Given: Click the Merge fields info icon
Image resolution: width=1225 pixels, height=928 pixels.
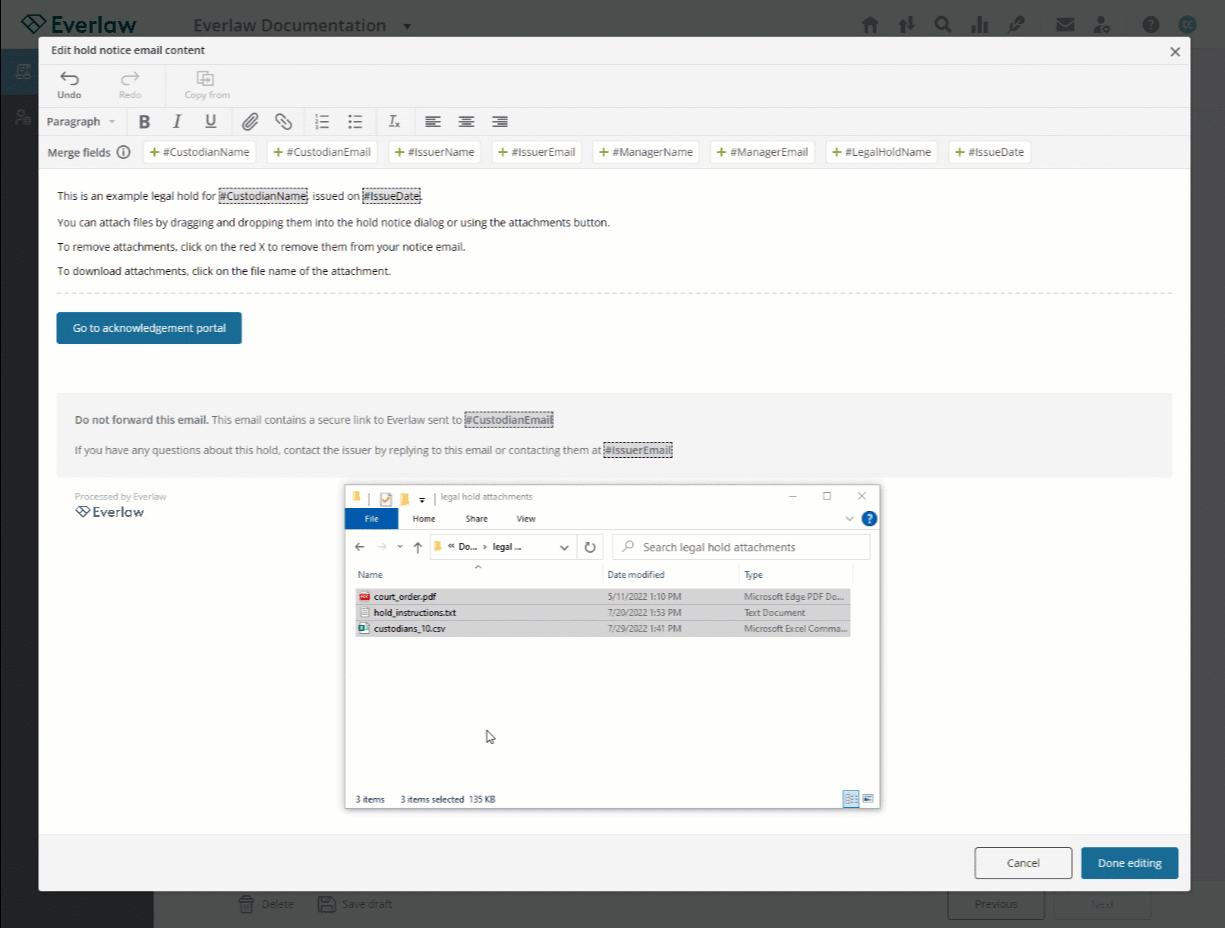Looking at the screenshot, I should click(123, 151).
